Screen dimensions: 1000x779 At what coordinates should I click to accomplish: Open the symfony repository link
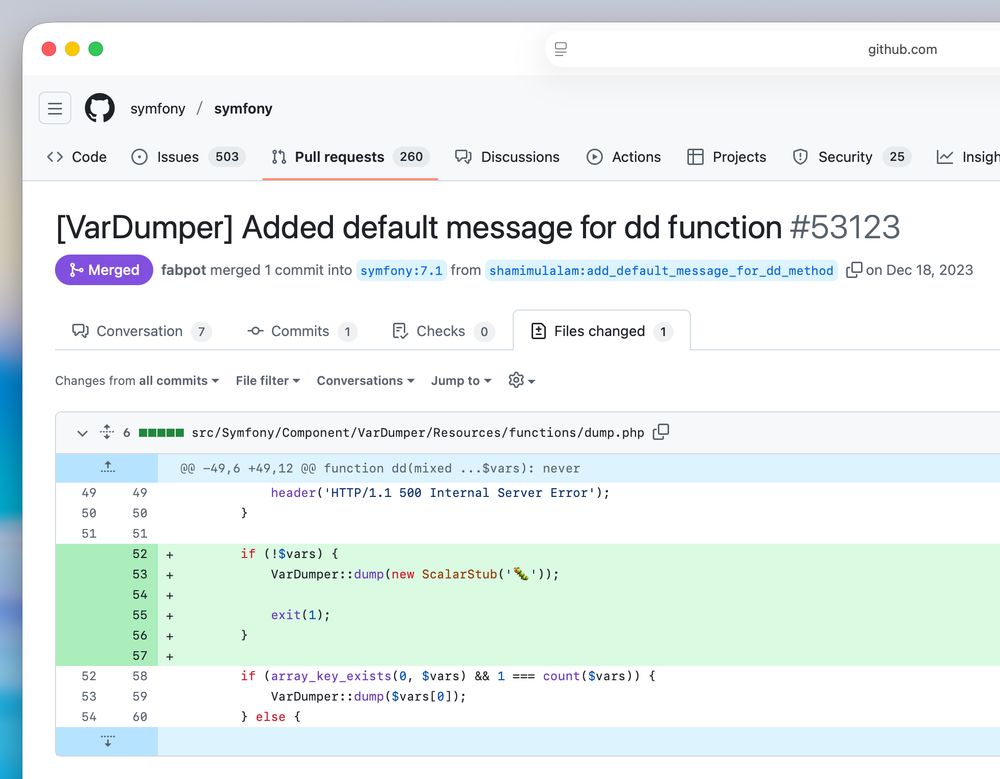(243, 108)
